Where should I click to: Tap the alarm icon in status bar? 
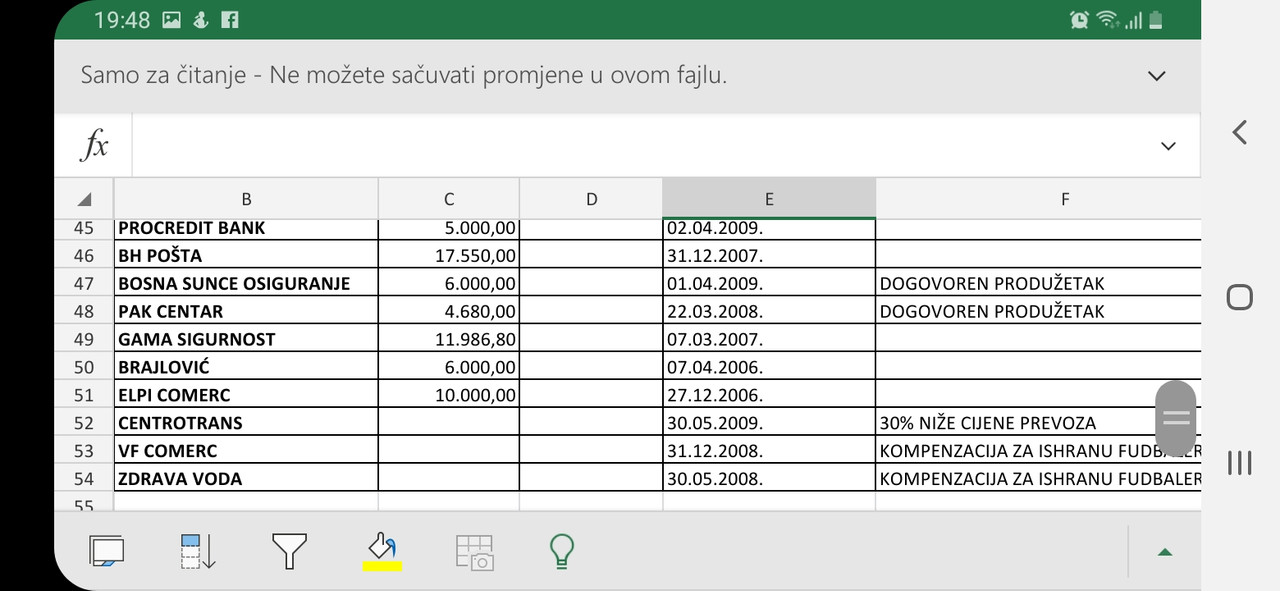click(x=1079, y=19)
